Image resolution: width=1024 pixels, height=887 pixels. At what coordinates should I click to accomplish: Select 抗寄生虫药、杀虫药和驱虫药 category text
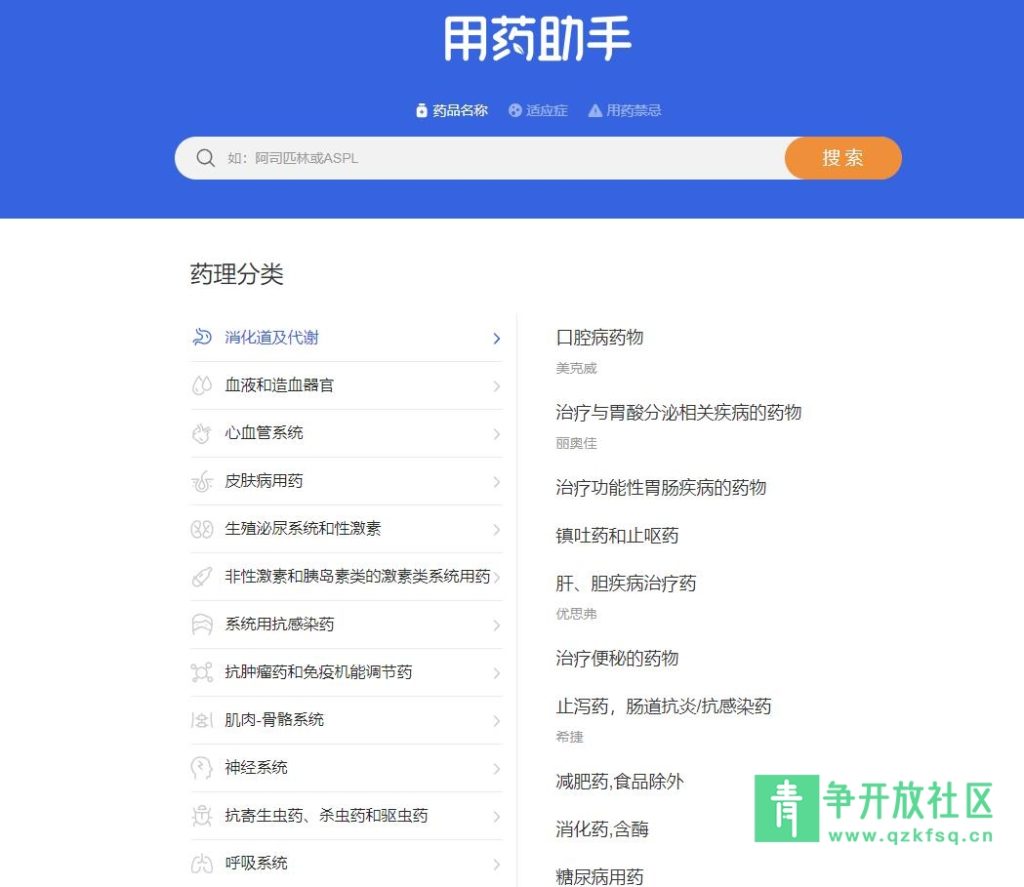[x=327, y=816]
